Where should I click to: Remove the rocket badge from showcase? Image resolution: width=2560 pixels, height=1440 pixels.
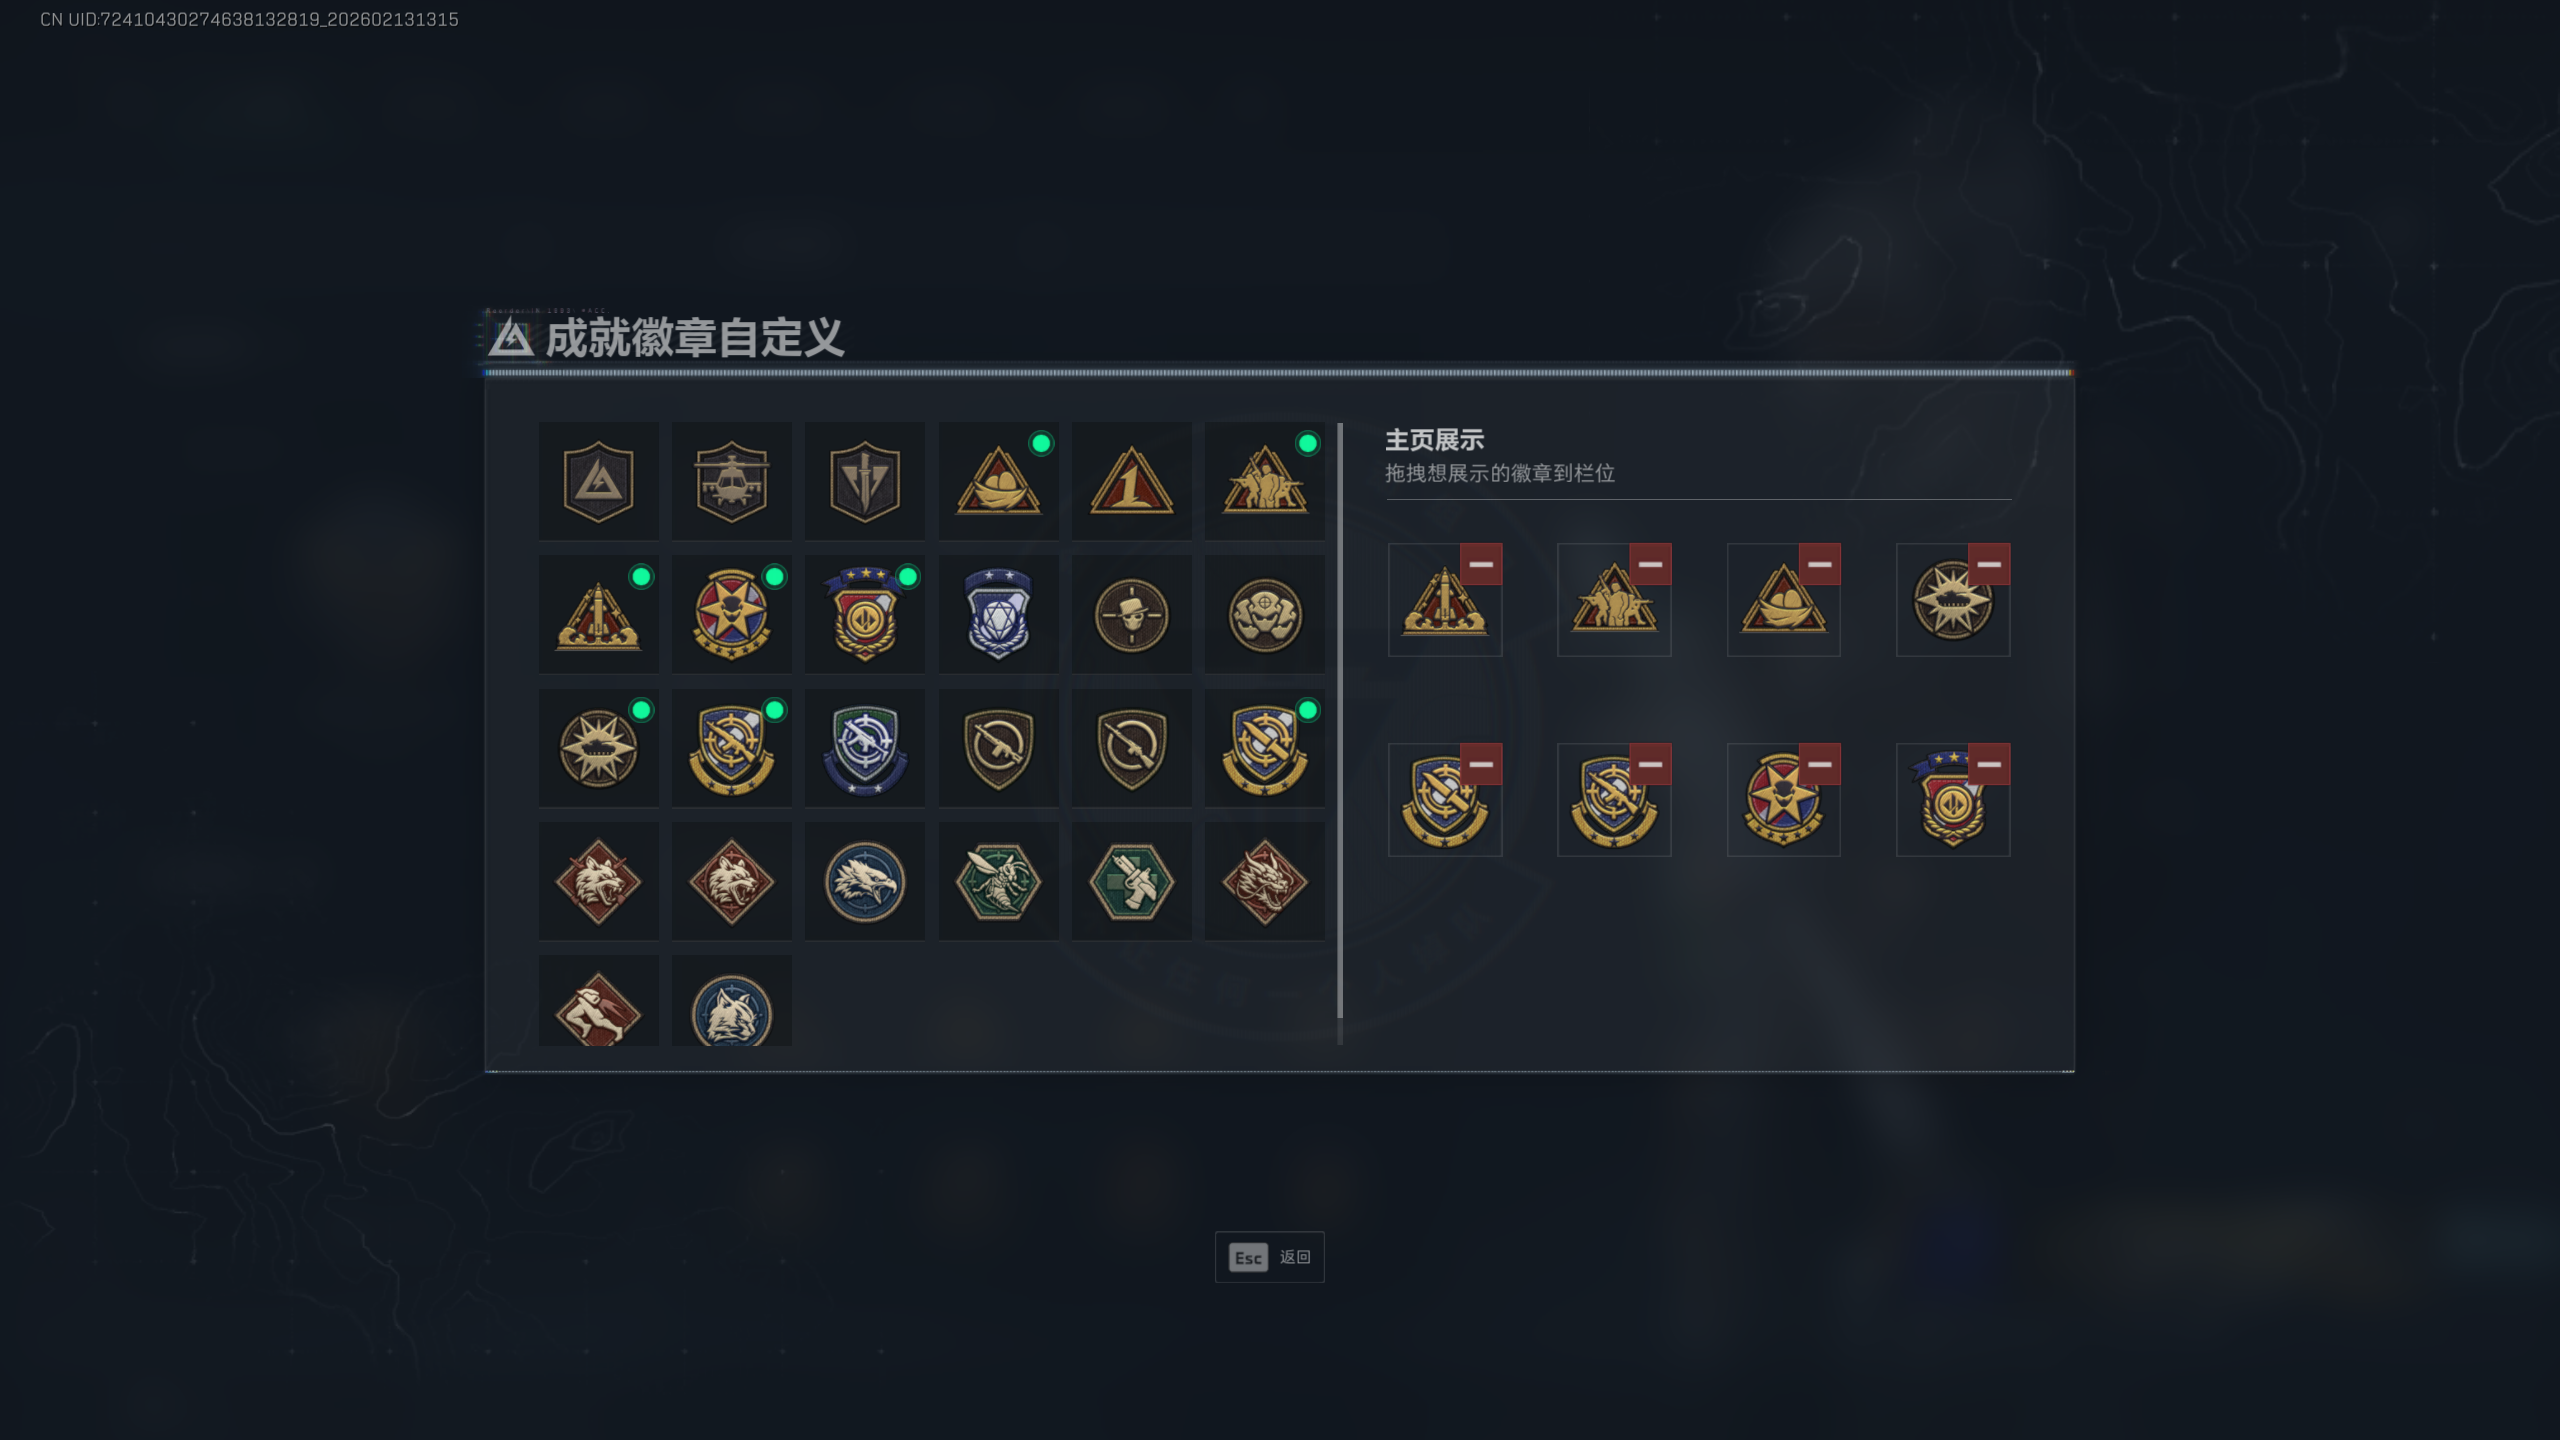pos(1481,564)
